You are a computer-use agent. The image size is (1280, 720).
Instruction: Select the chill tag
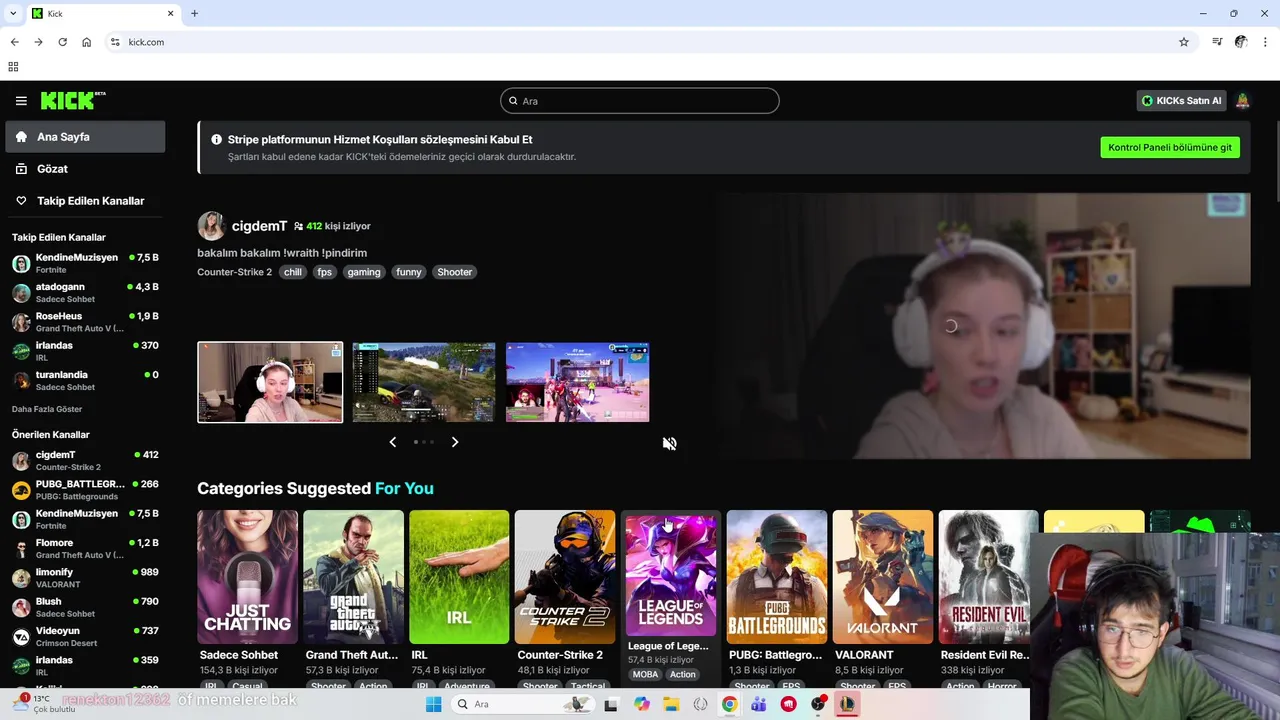click(x=293, y=272)
